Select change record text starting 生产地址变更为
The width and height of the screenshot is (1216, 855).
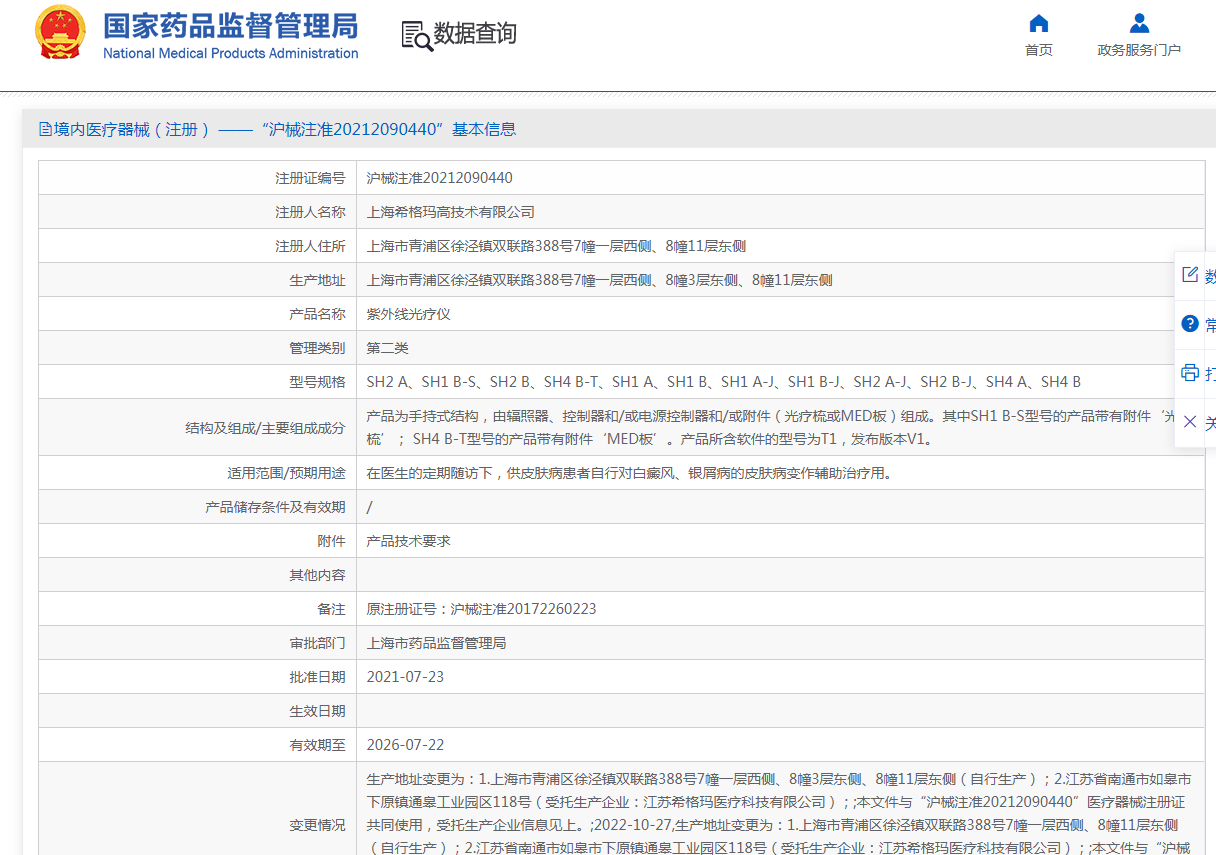tap(779, 813)
